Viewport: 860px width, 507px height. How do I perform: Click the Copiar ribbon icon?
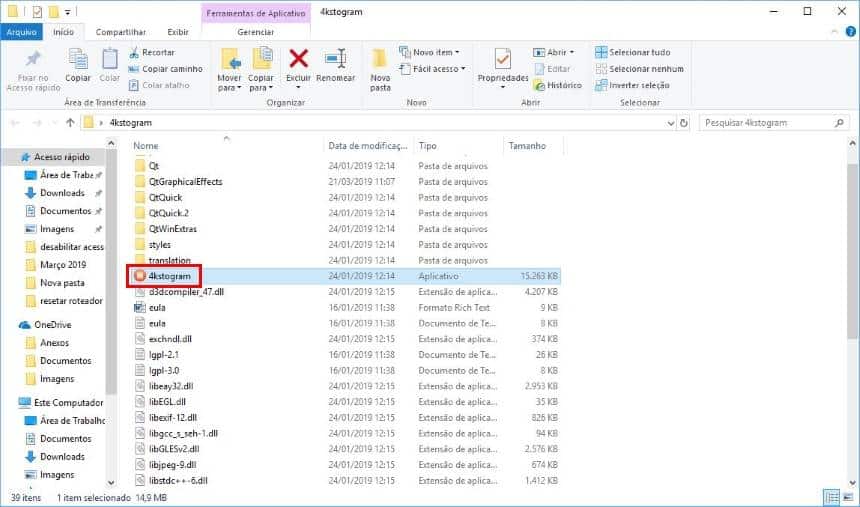(78, 59)
